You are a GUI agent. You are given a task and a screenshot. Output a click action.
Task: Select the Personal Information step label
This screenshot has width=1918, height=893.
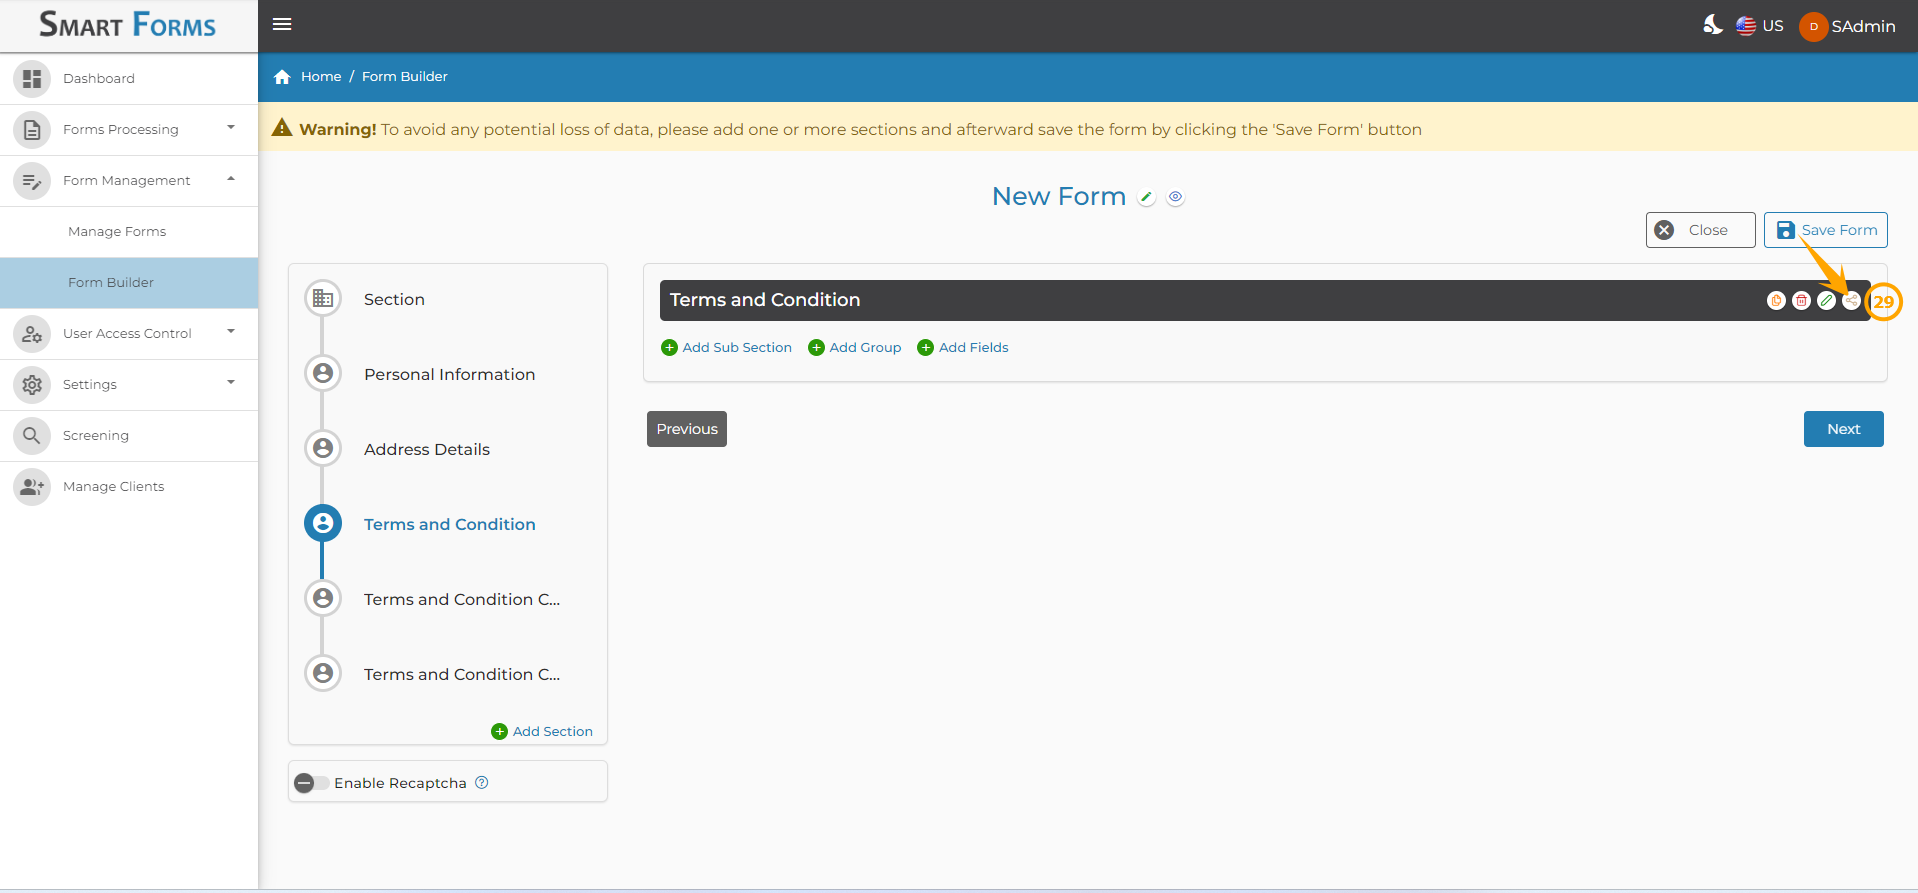coord(449,375)
